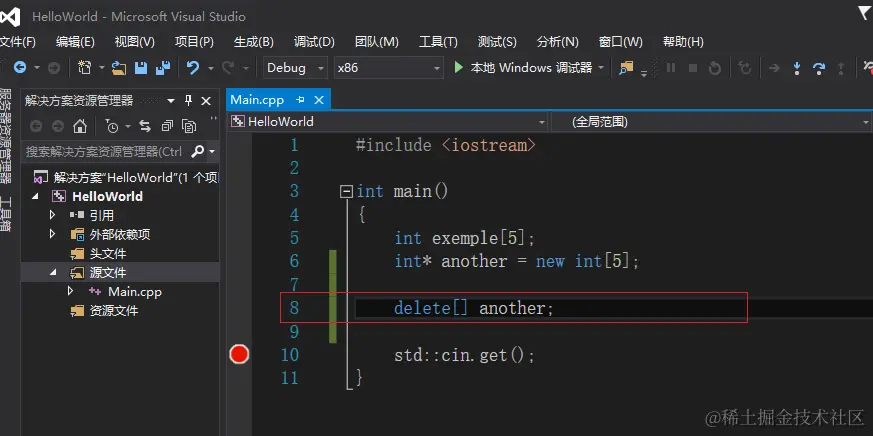Click the search magnifier in the Solution Explorer box
This screenshot has width=873, height=436.
tap(198, 151)
